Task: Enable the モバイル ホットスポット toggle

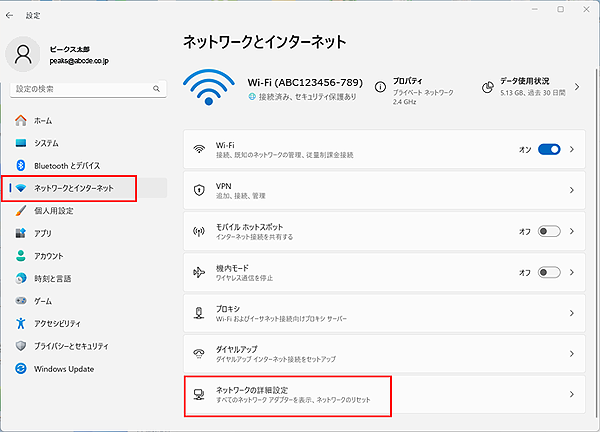Action: pyautogui.click(x=549, y=231)
